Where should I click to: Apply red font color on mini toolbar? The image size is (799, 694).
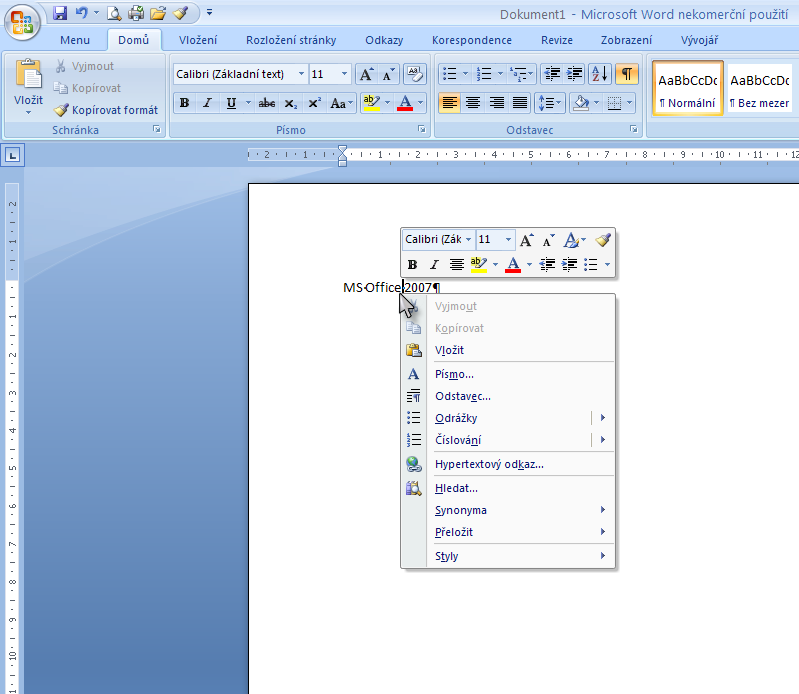[513, 264]
